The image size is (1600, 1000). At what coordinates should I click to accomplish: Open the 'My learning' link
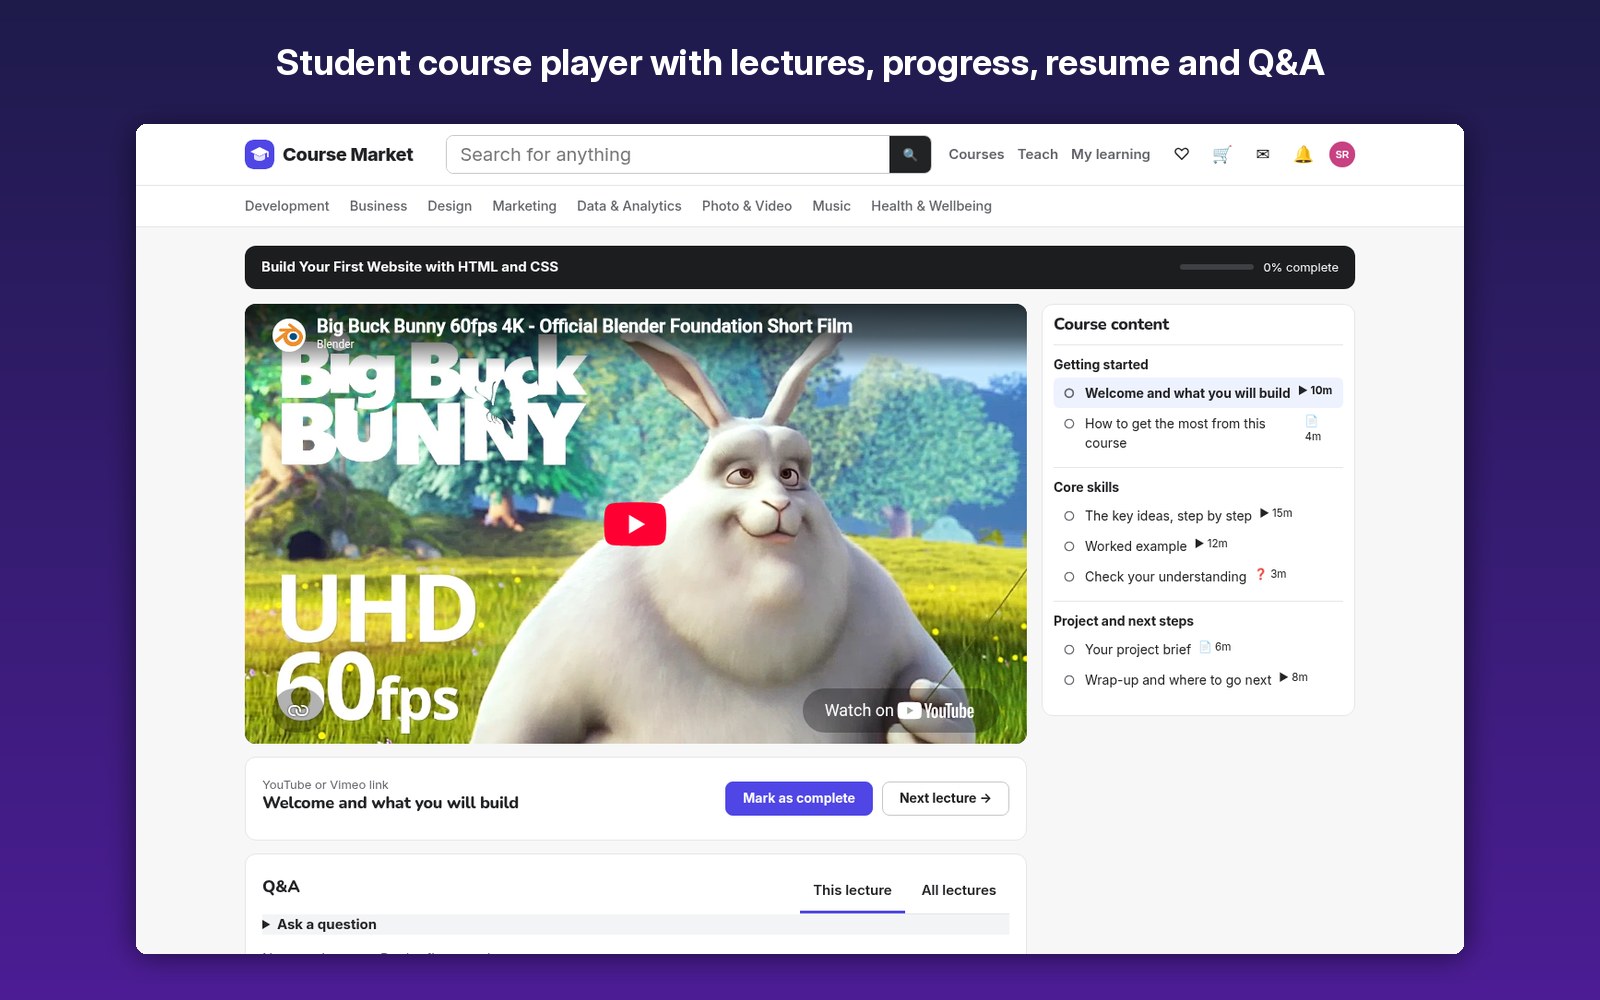(1110, 154)
